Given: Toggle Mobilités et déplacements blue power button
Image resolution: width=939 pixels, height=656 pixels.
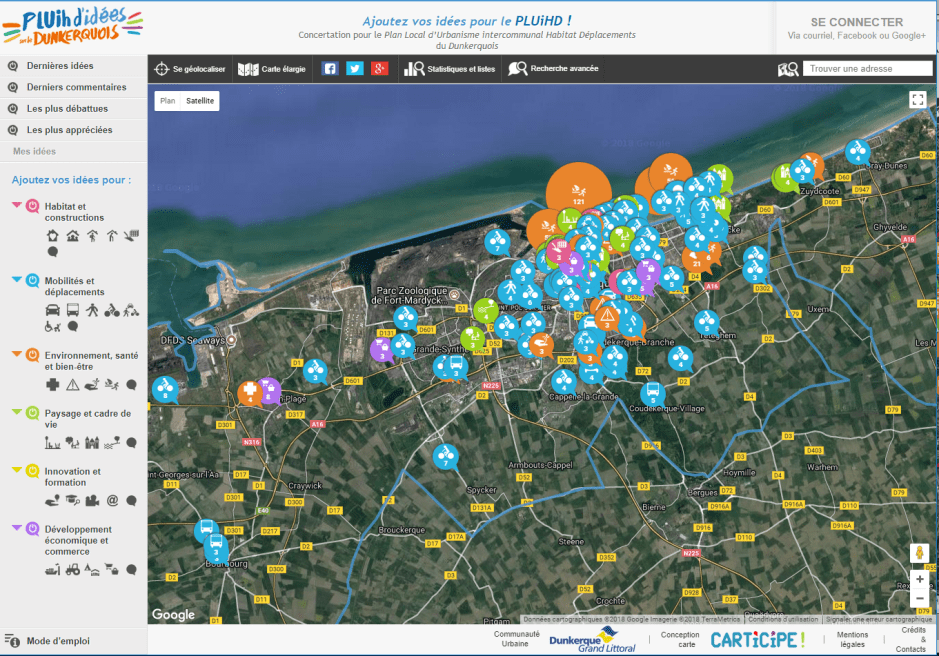Looking at the screenshot, I should click(32, 281).
